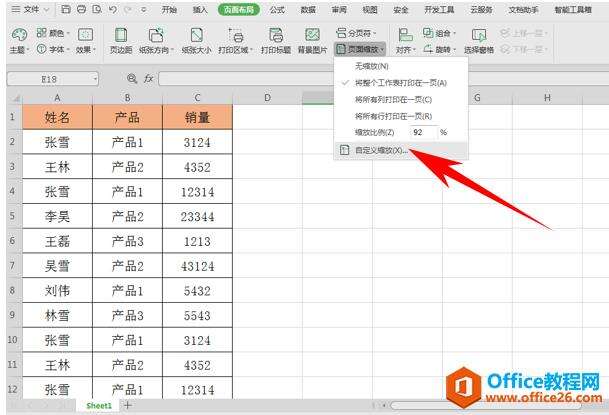This screenshot has width=609, height=415.
Task: Select the 页面布局 tab
Action: 238,10
